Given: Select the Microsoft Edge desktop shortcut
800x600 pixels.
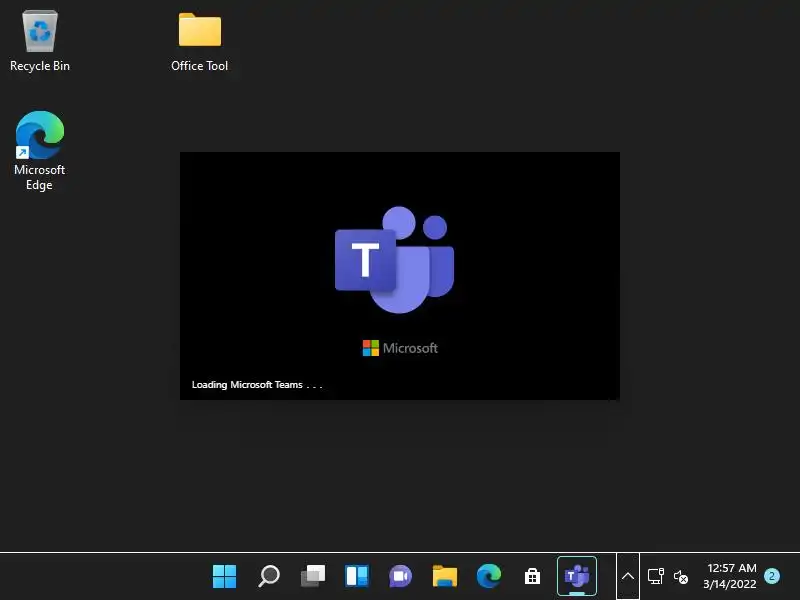Looking at the screenshot, I should pos(39,151).
